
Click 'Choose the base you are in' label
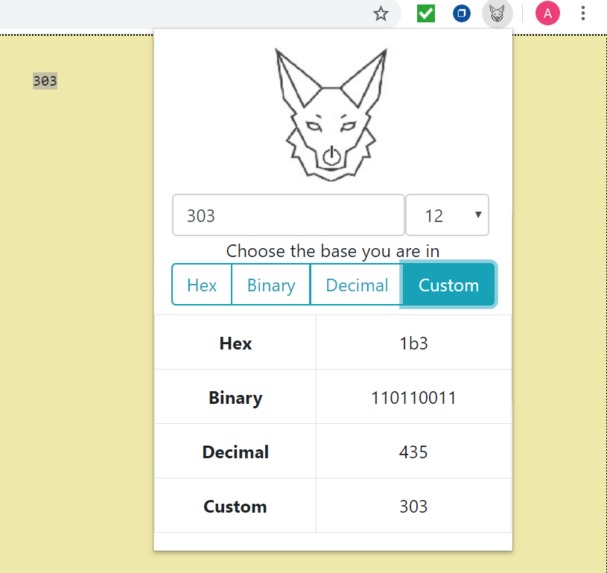pyautogui.click(x=333, y=251)
